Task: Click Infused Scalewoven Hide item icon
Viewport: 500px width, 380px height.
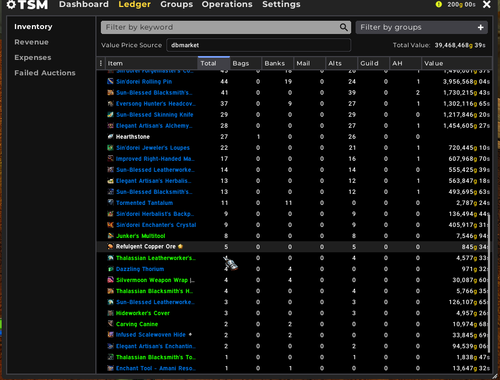Action: pos(110,334)
